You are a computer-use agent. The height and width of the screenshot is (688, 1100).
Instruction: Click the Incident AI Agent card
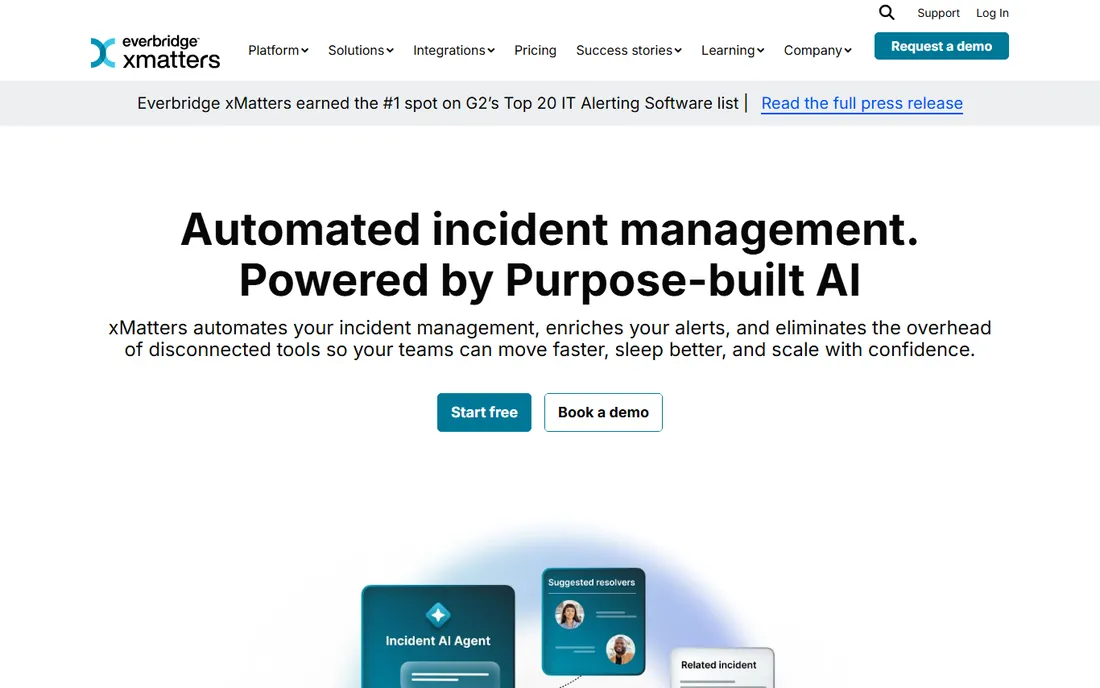coord(438,637)
